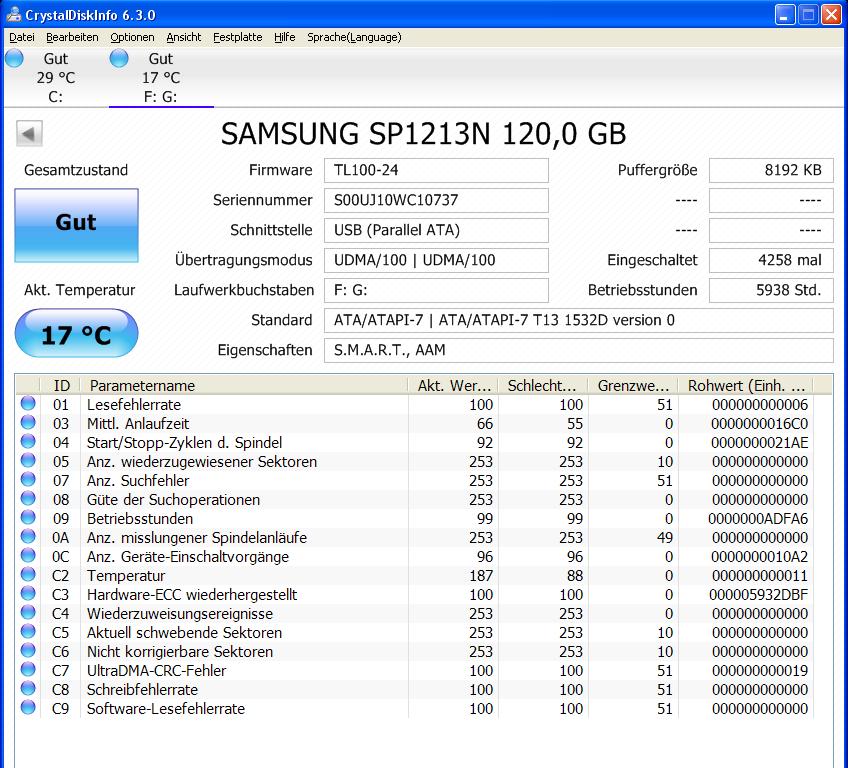Click status icon for Aktuell schwebende Sektoren

[28, 631]
